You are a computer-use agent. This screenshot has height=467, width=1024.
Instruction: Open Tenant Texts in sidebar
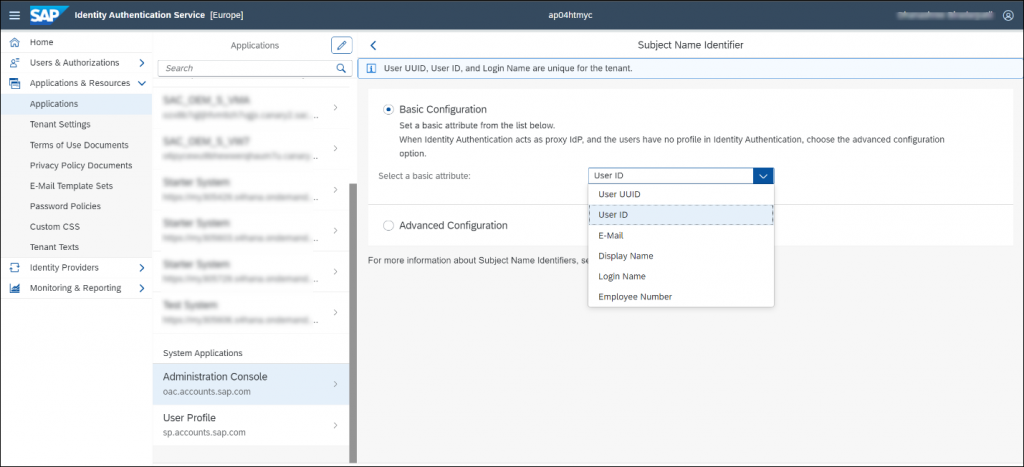click(x=76, y=248)
